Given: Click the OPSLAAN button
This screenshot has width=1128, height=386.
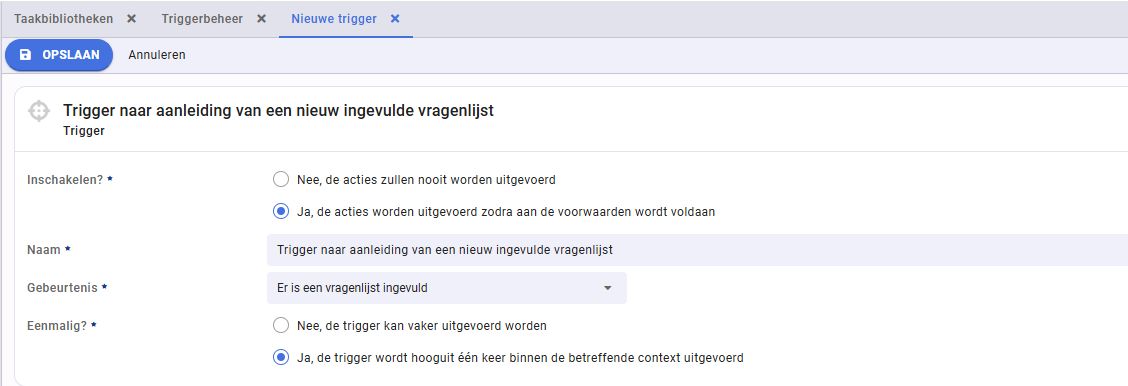Looking at the screenshot, I should coord(59,55).
